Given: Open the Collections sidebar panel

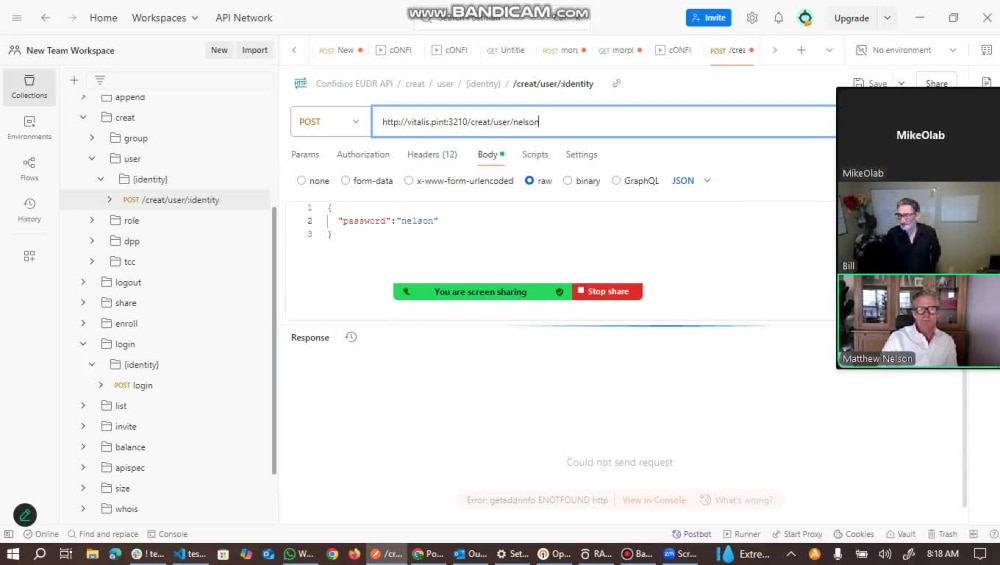Looking at the screenshot, I should pos(29,87).
